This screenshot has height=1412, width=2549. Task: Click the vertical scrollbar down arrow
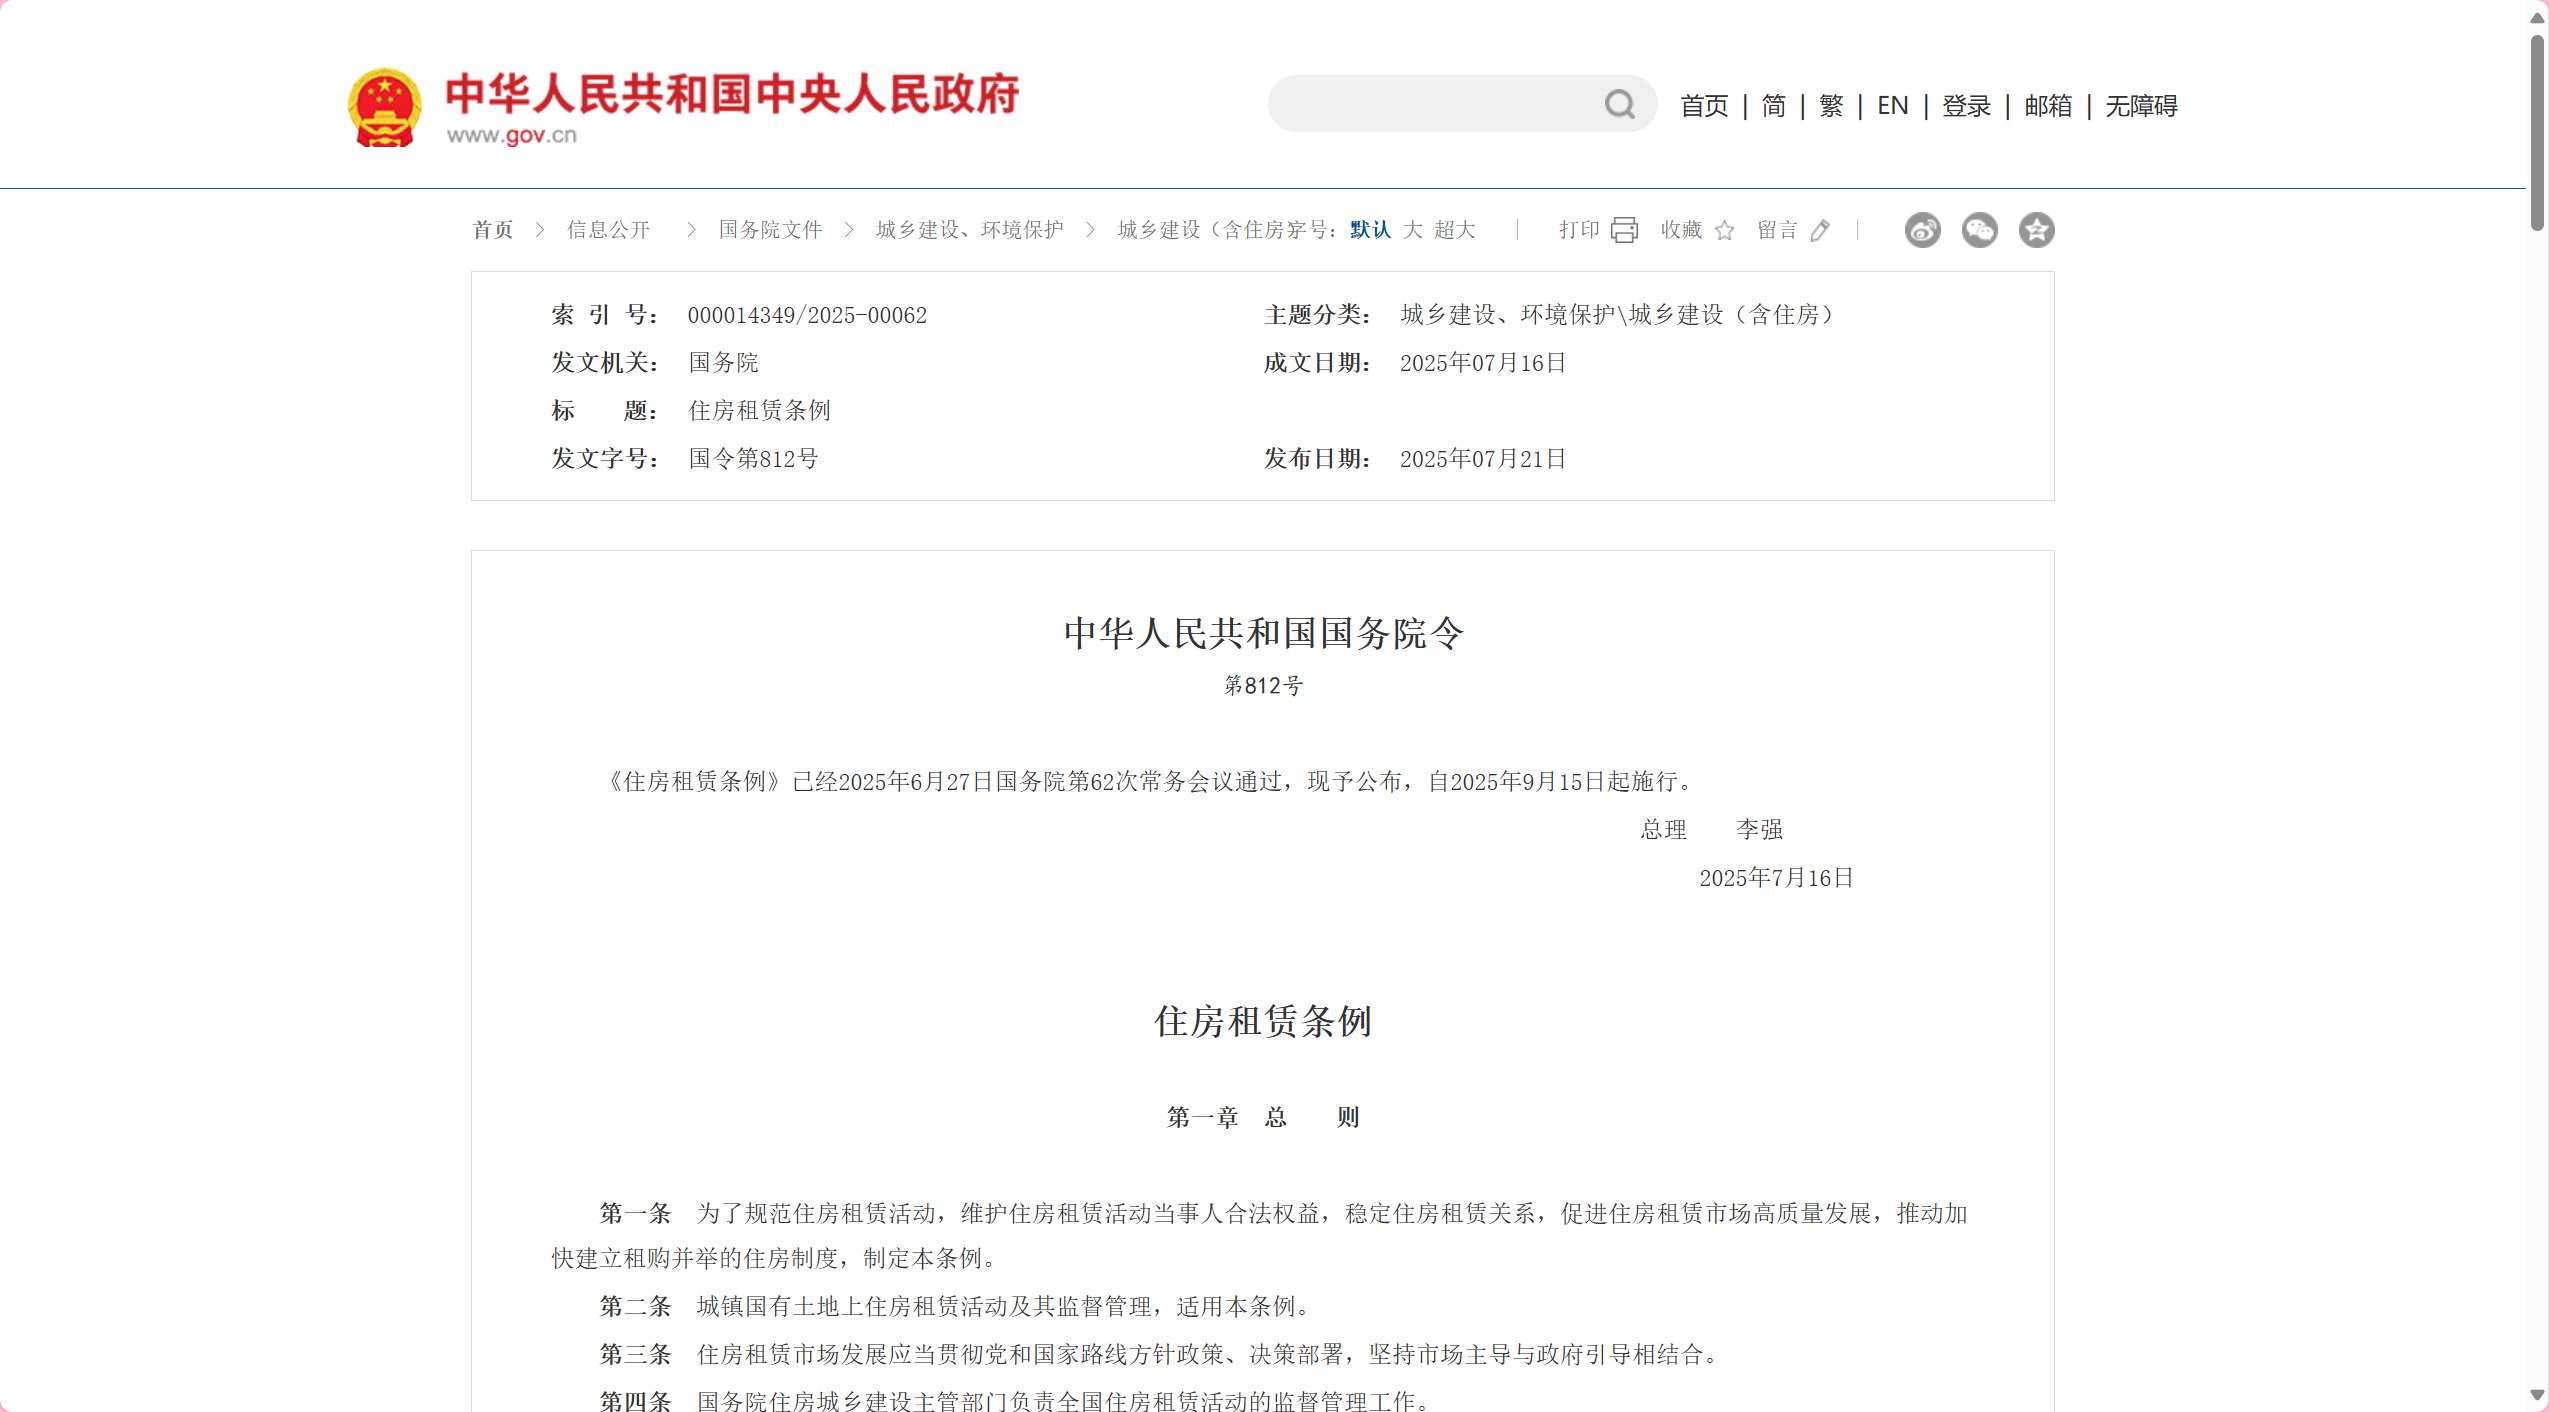[x=2536, y=1394]
